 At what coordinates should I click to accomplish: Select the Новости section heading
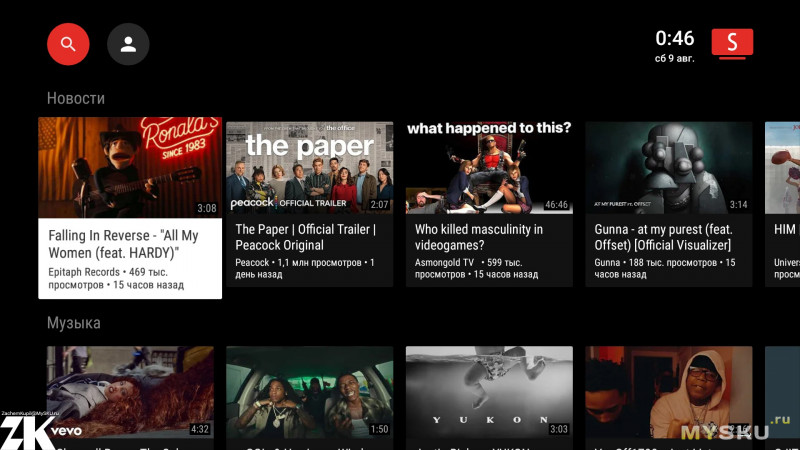coord(76,98)
